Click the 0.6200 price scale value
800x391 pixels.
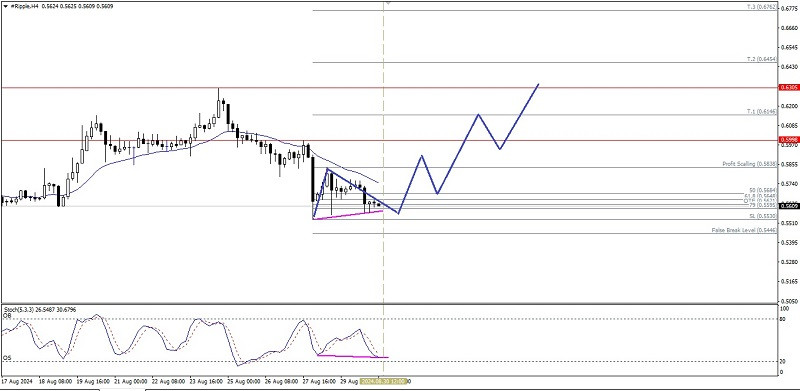pyautogui.click(x=789, y=106)
